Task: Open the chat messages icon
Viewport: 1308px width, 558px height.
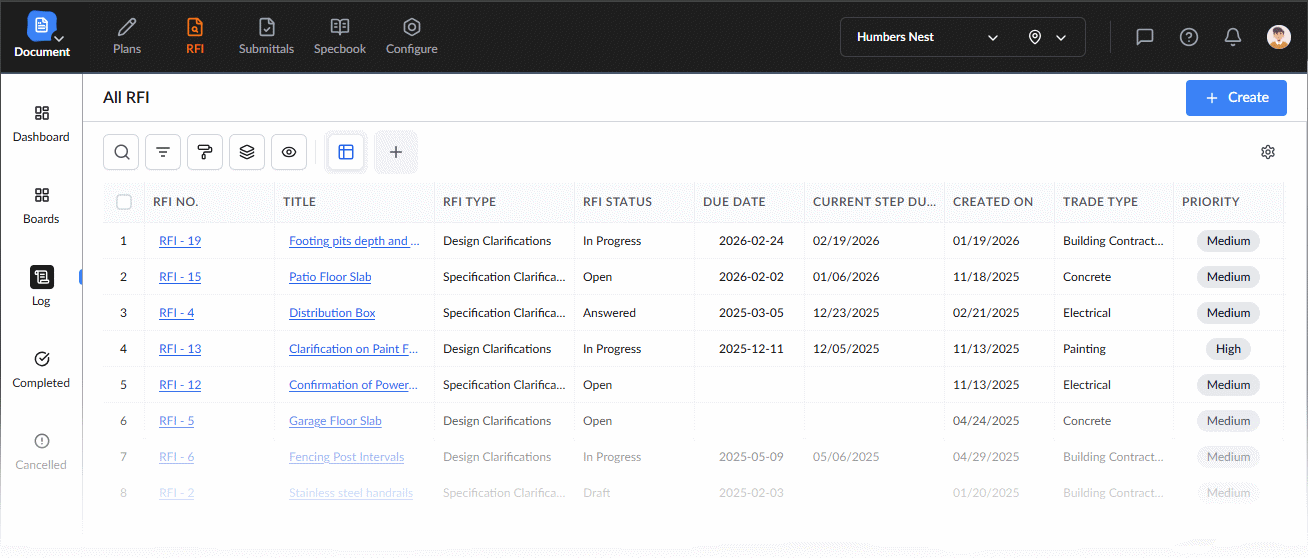Action: pyautogui.click(x=1145, y=37)
